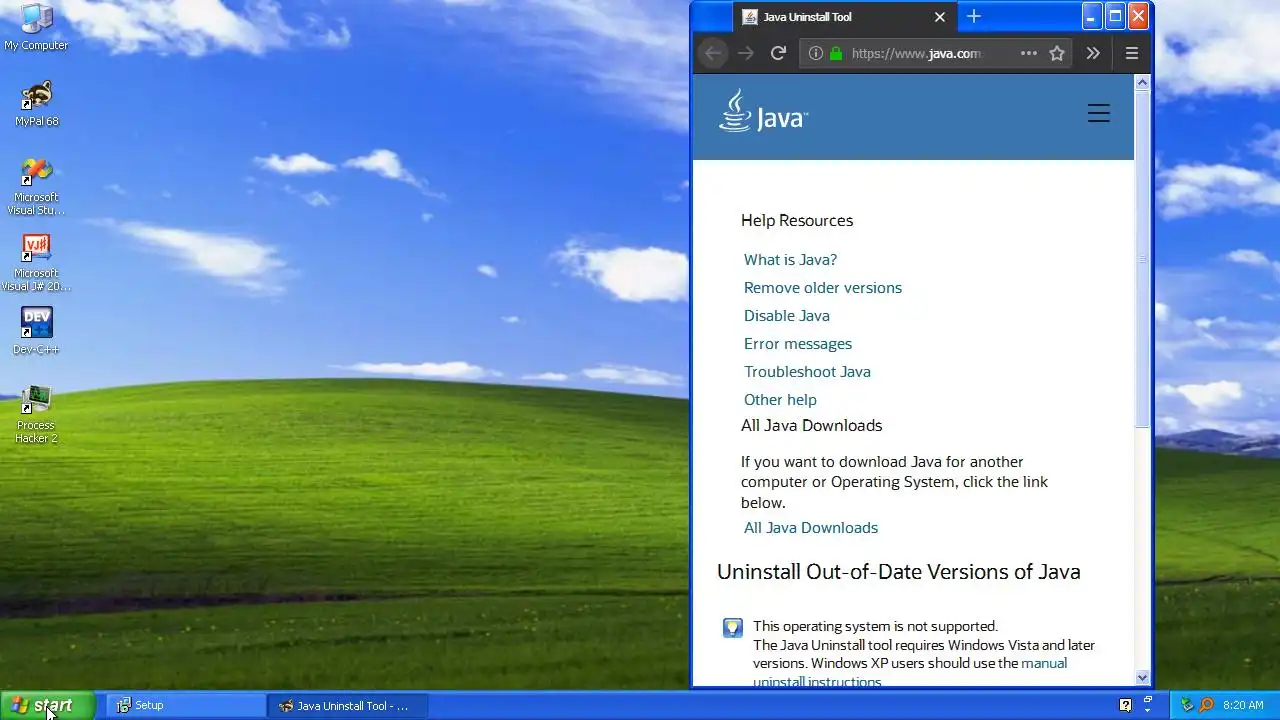Click the Java logo on the page
This screenshot has height=720, width=1280.
coord(763,111)
